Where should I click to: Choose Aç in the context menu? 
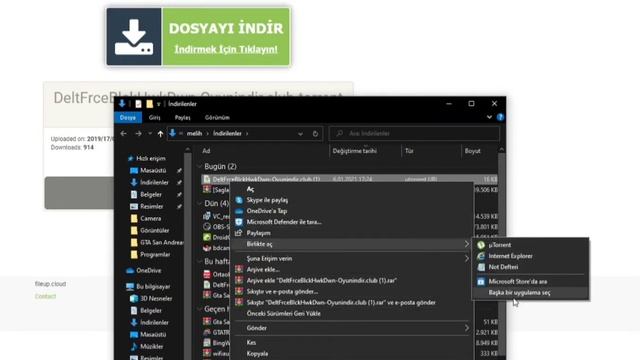(x=250, y=189)
